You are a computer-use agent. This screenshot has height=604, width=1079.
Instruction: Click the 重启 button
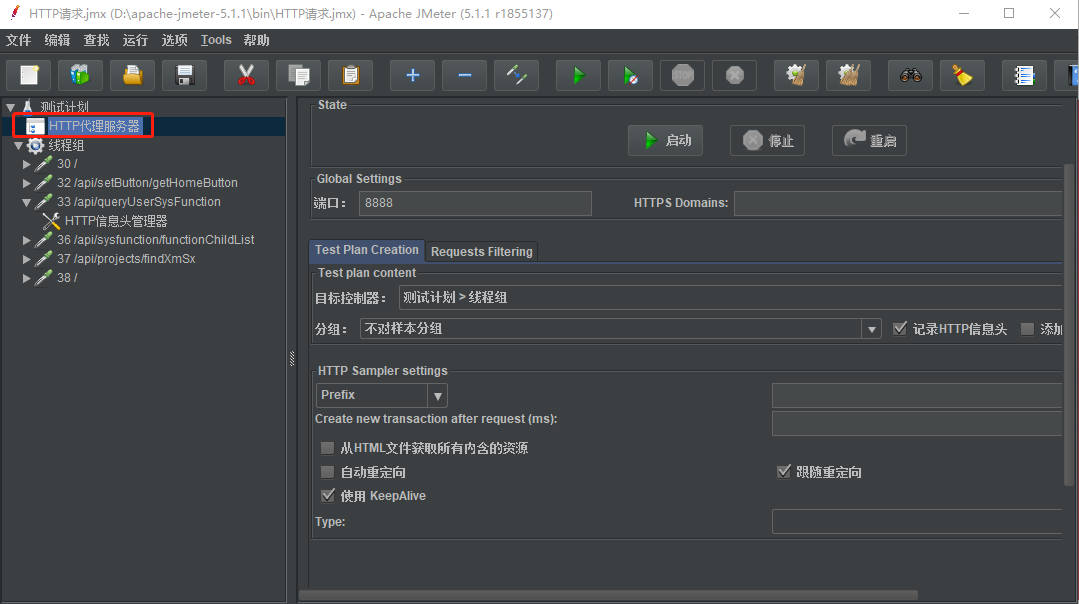click(869, 140)
